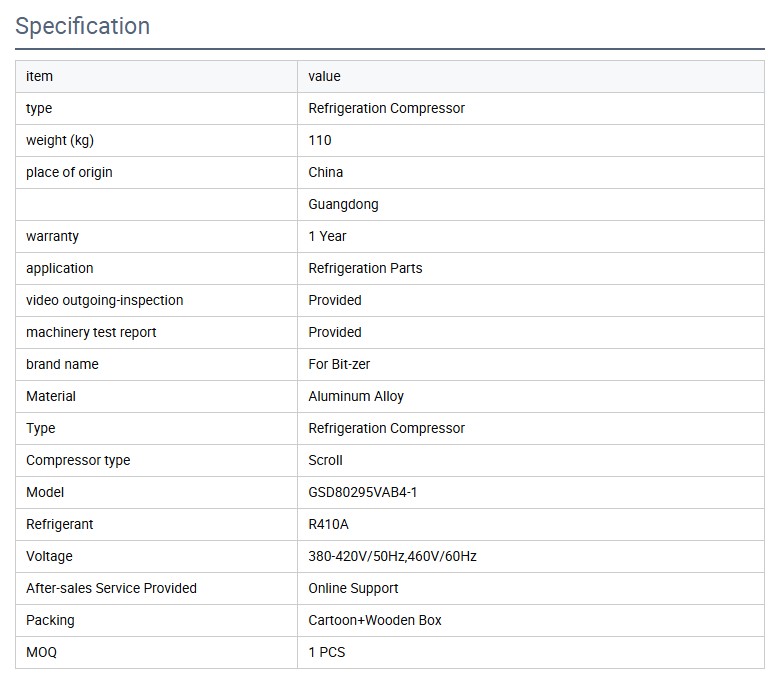Screen dimensions: 781x682
Task: Select the 'Aluminum Alloy' material value
Action: (x=356, y=396)
